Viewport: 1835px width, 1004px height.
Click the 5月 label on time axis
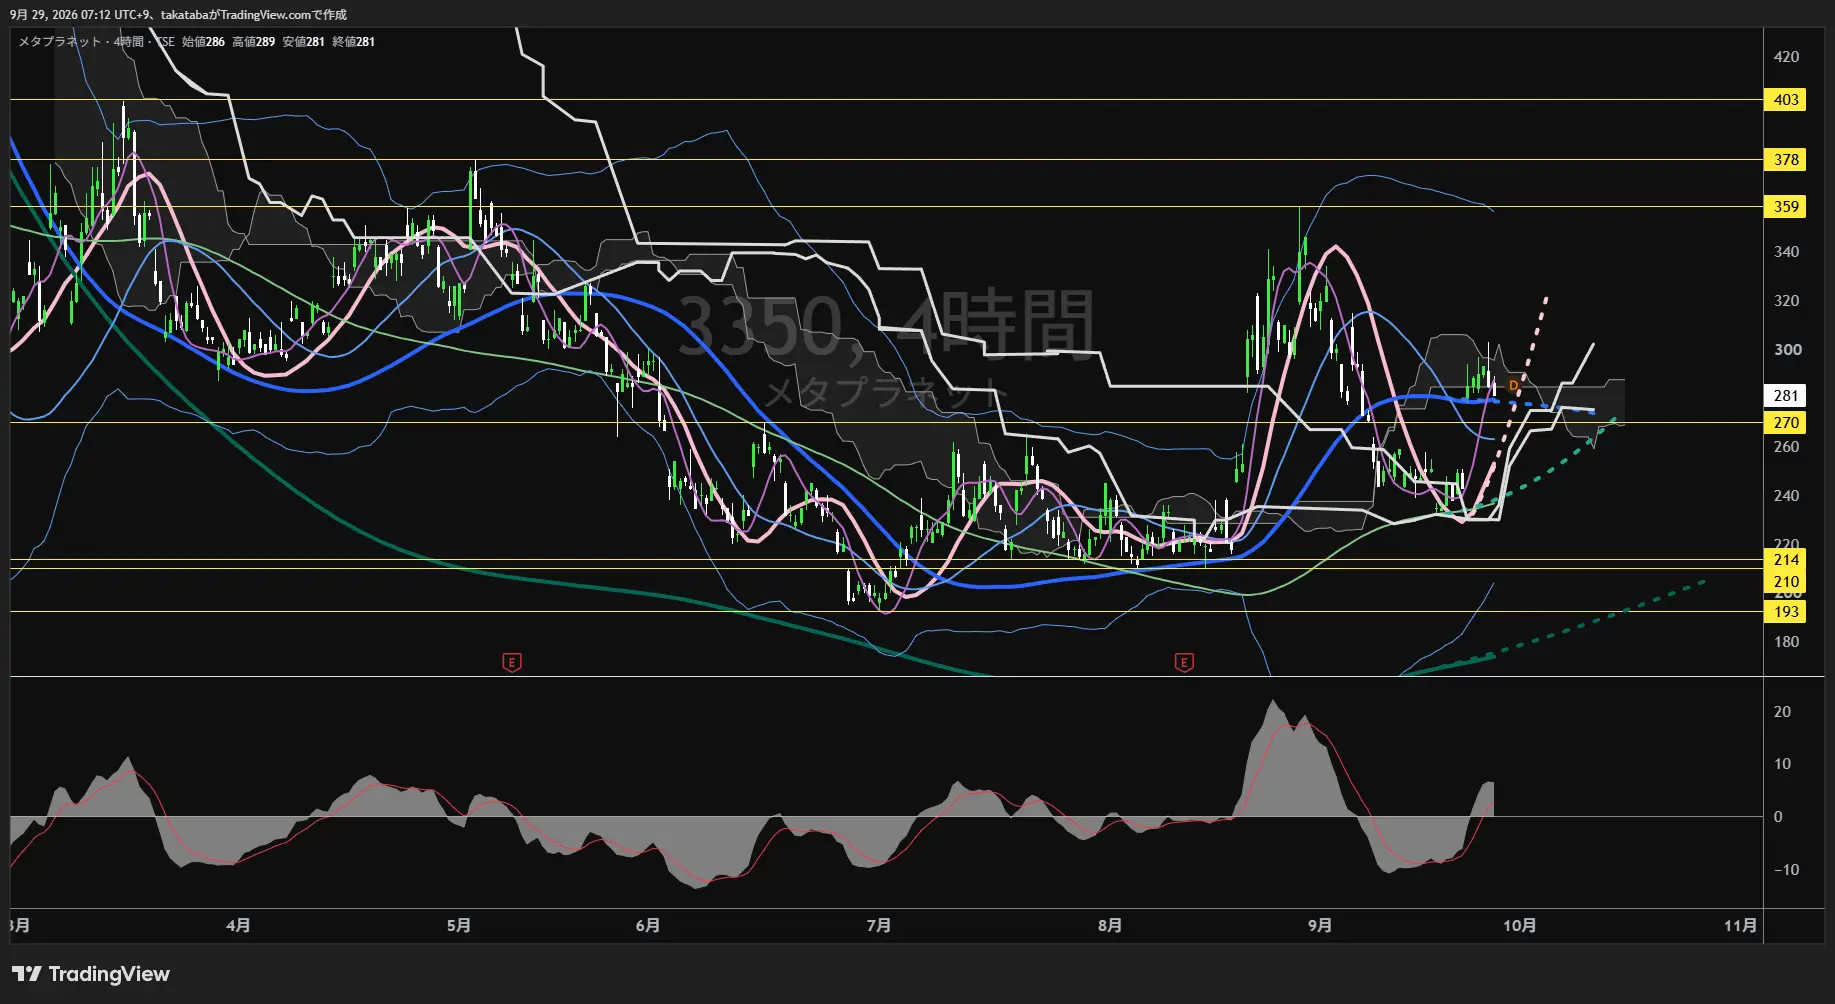(x=458, y=926)
